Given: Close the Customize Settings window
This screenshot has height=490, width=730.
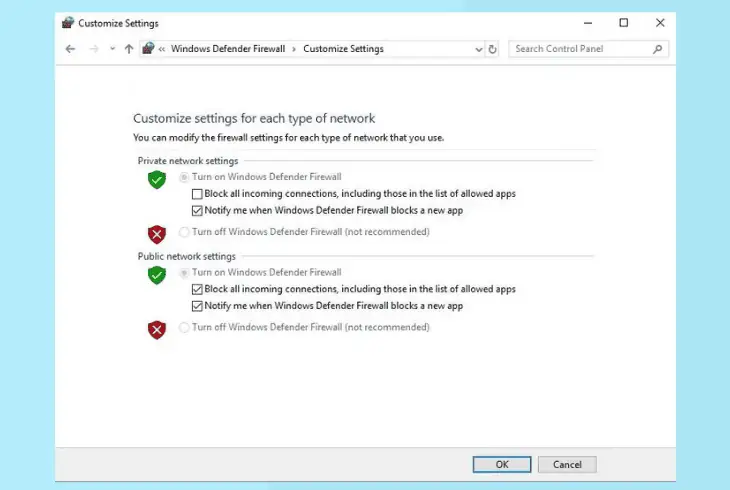Looking at the screenshot, I should (660, 23).
